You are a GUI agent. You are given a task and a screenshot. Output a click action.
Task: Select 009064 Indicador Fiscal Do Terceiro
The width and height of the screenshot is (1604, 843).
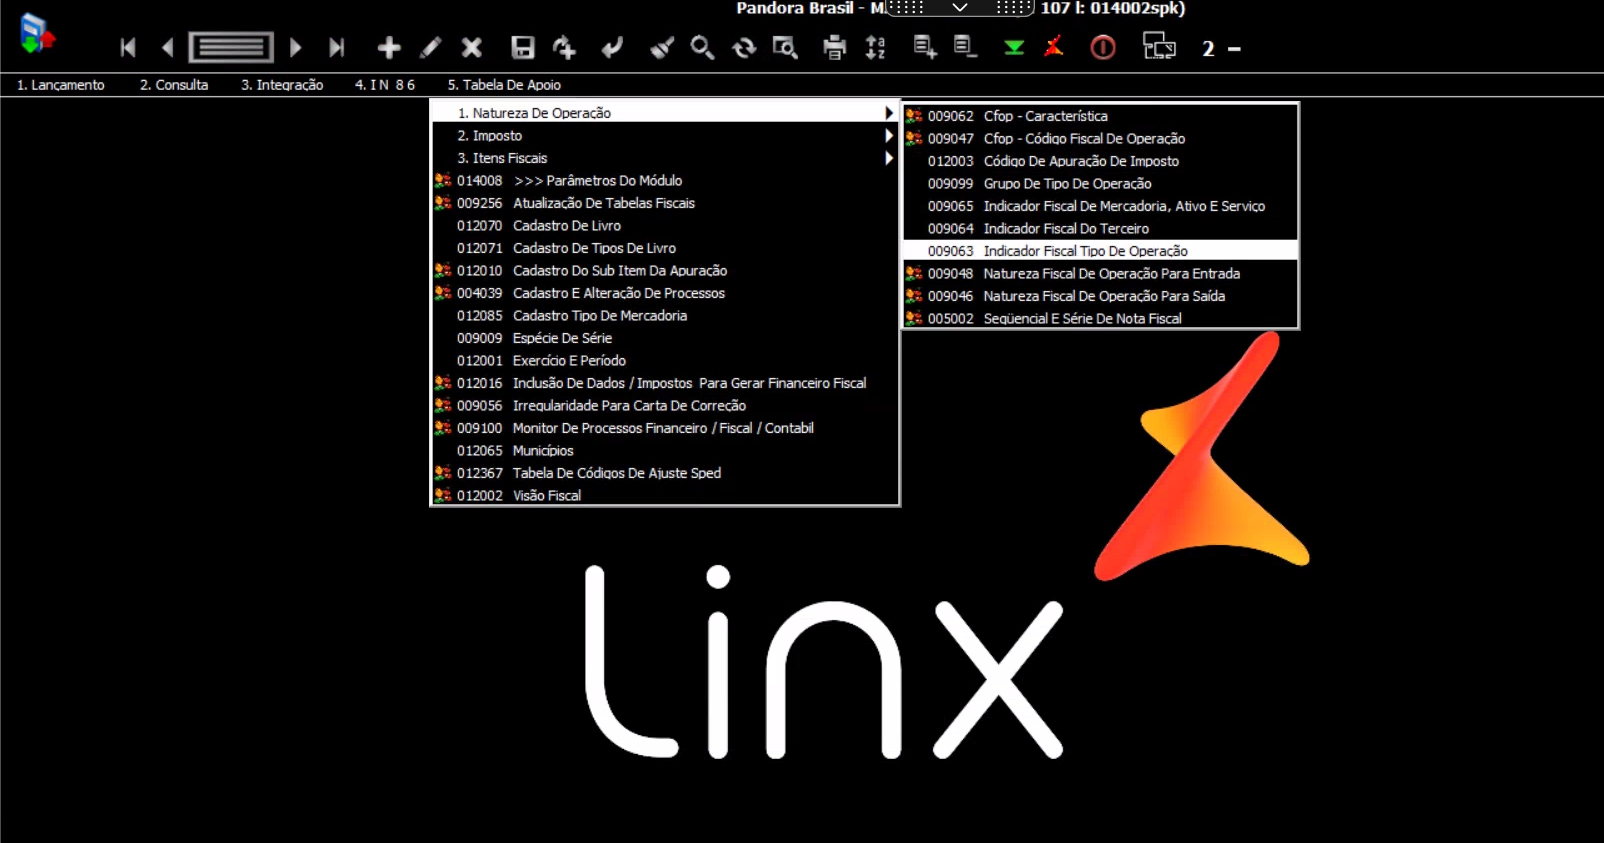point(1100,229)
